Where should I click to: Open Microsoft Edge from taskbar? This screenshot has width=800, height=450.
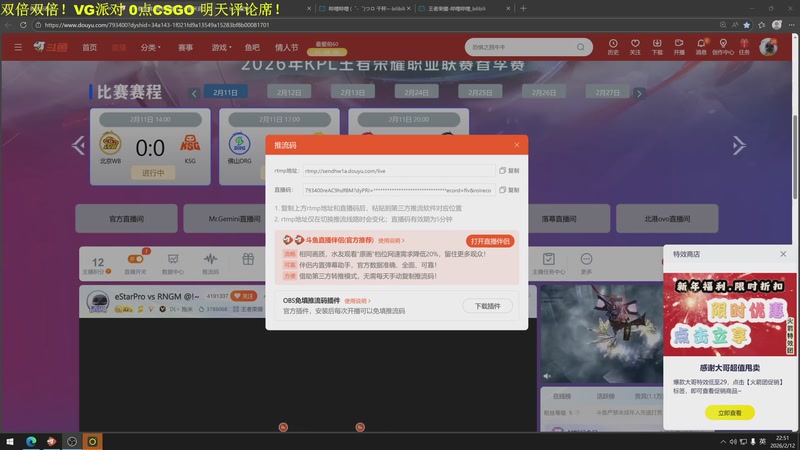click(31, 441)
